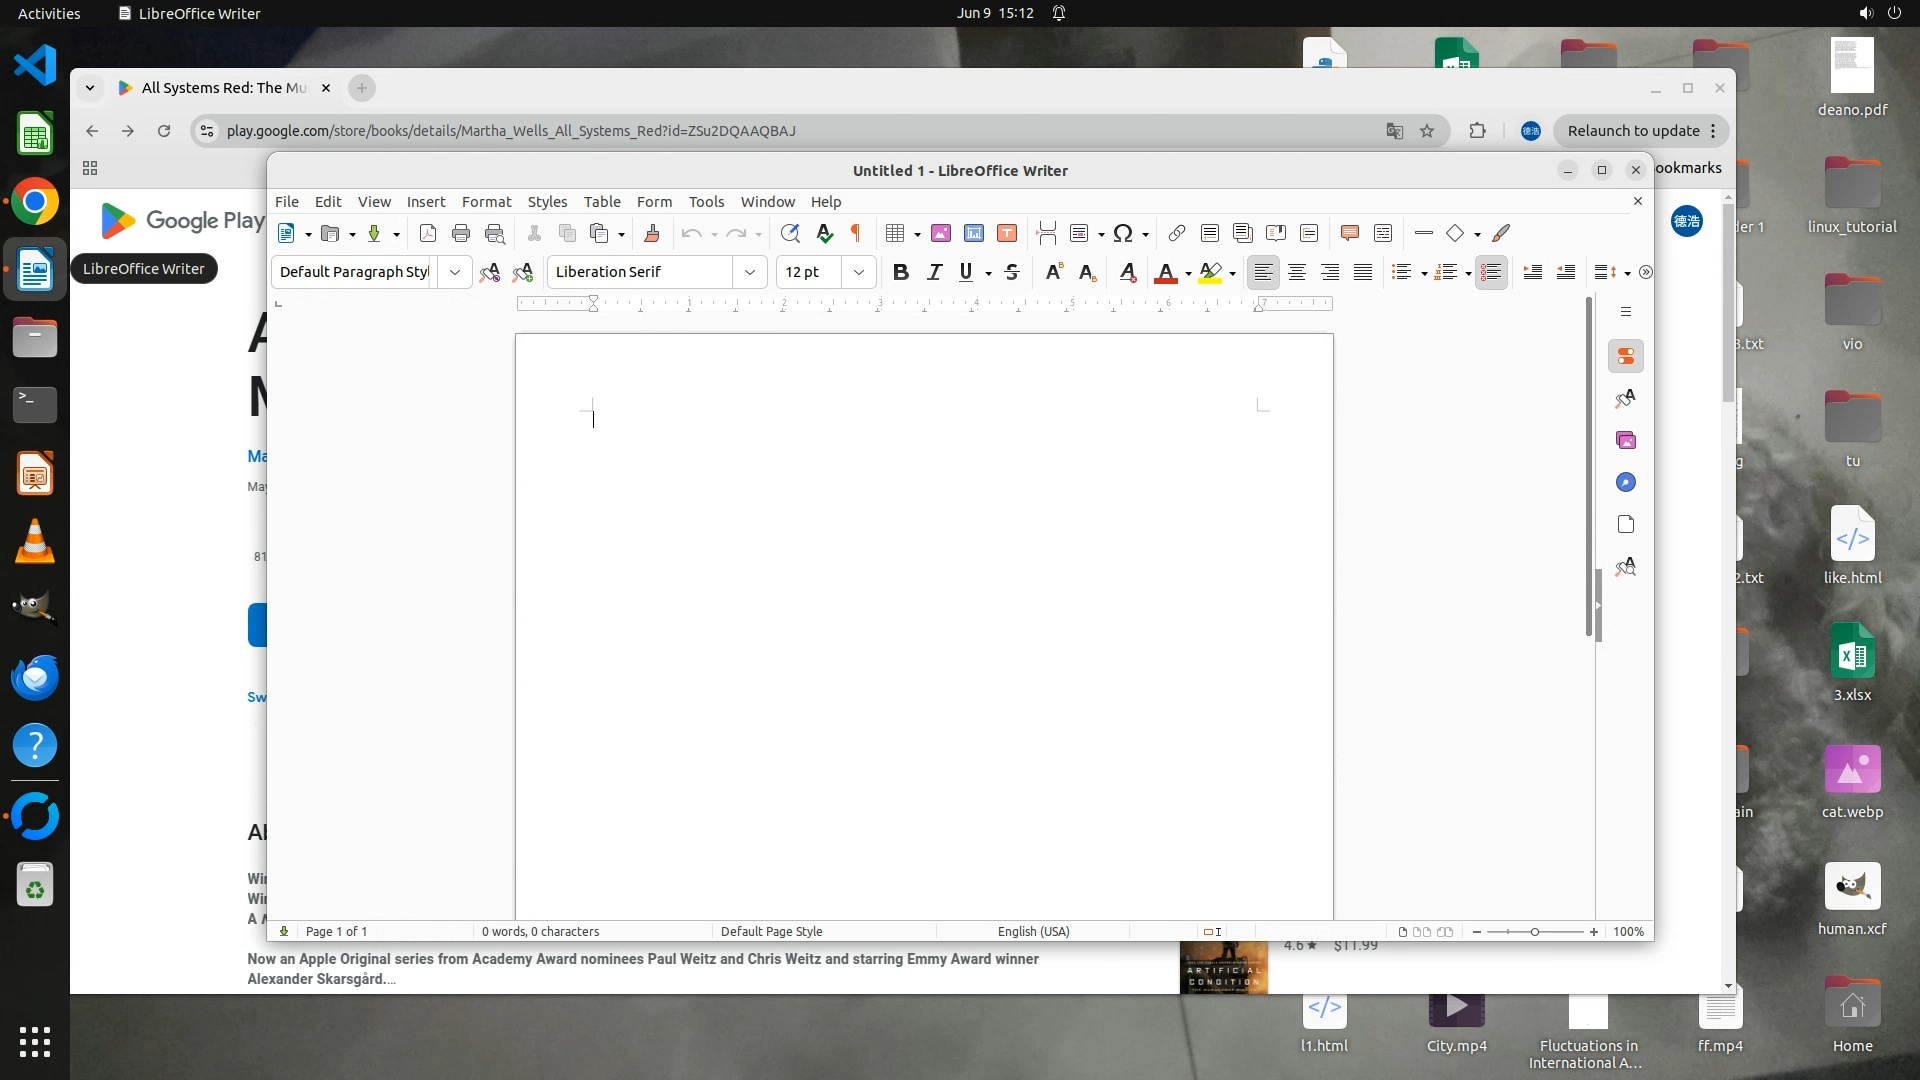Open the Insert Special Character omega icon
Image resolution: width=1920 pixels, height=1080 pixels.
(1123, 233)
